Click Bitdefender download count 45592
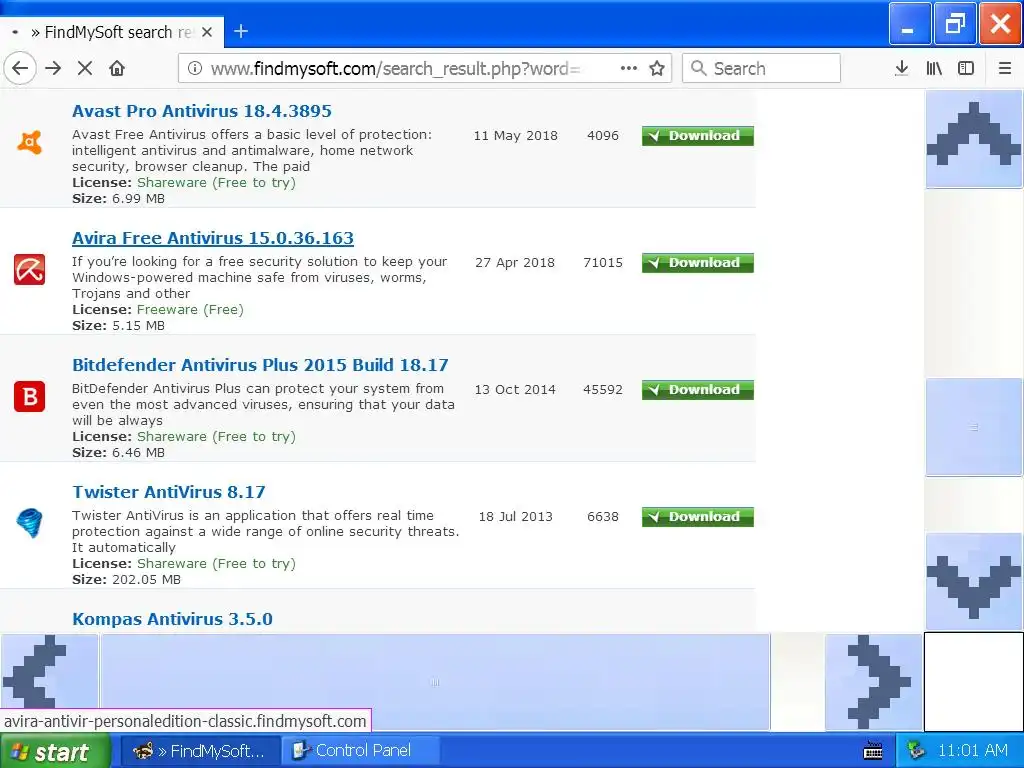 coord(603,390)
